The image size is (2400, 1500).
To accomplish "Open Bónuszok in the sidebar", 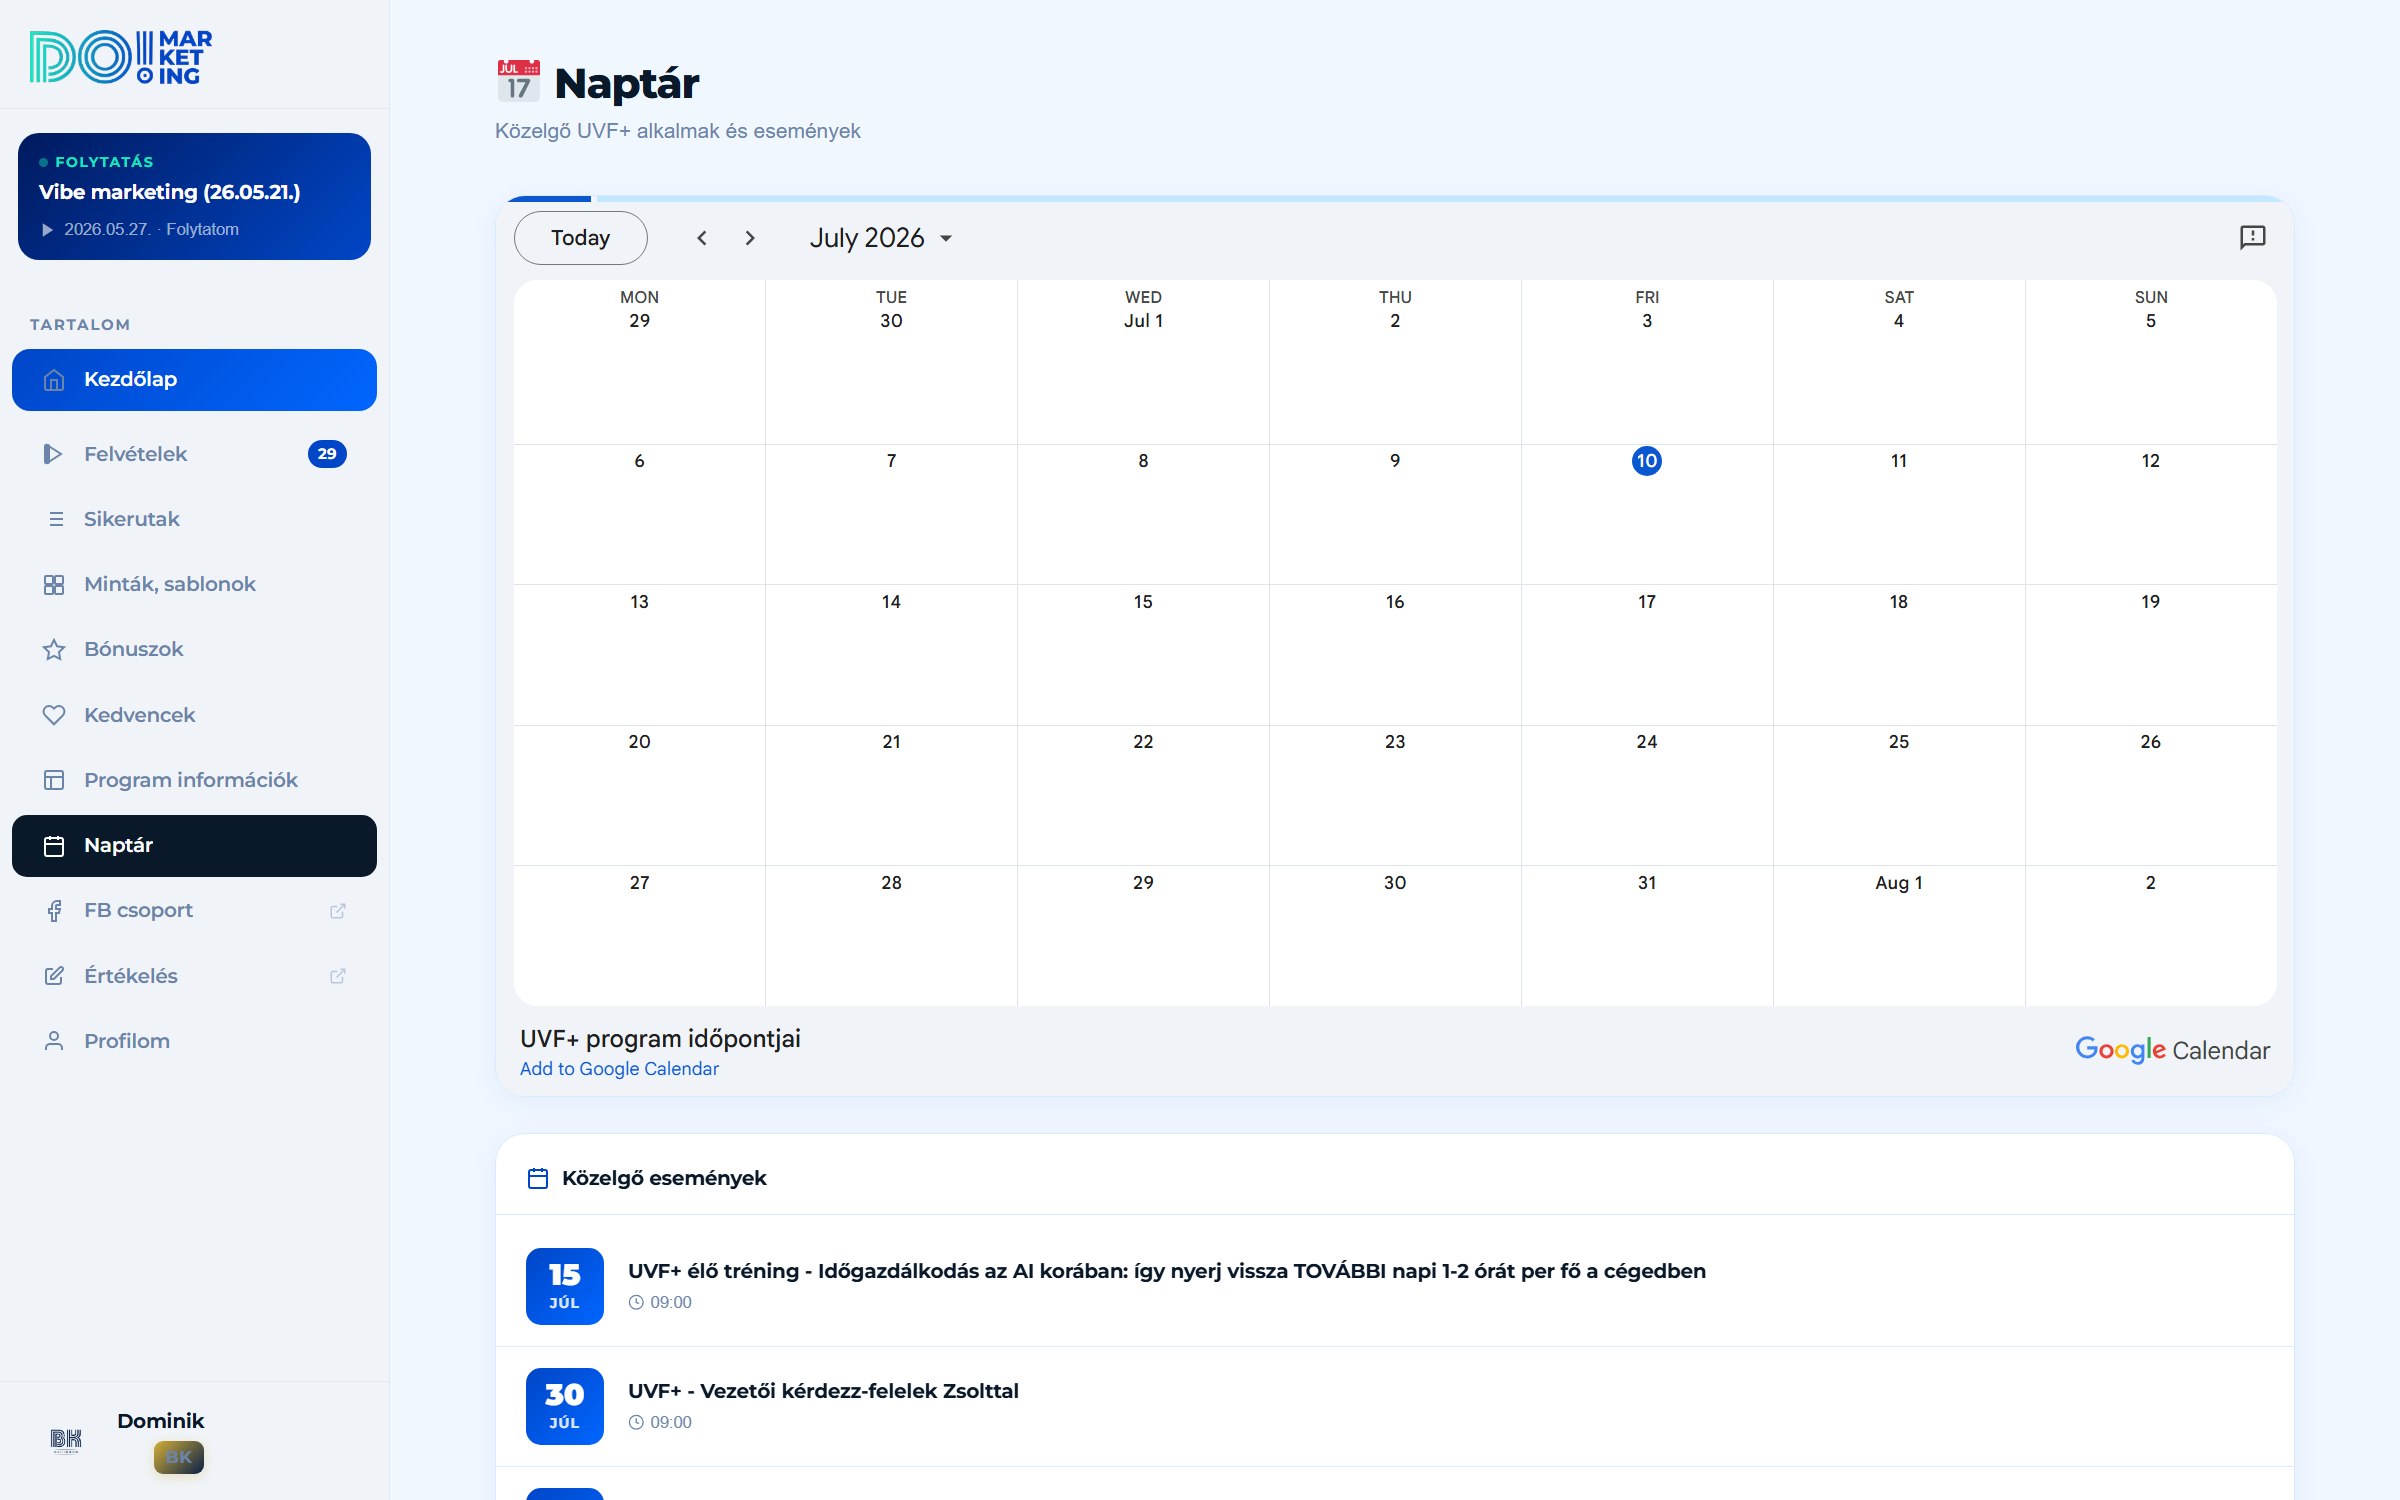I will tap(194, 649).
